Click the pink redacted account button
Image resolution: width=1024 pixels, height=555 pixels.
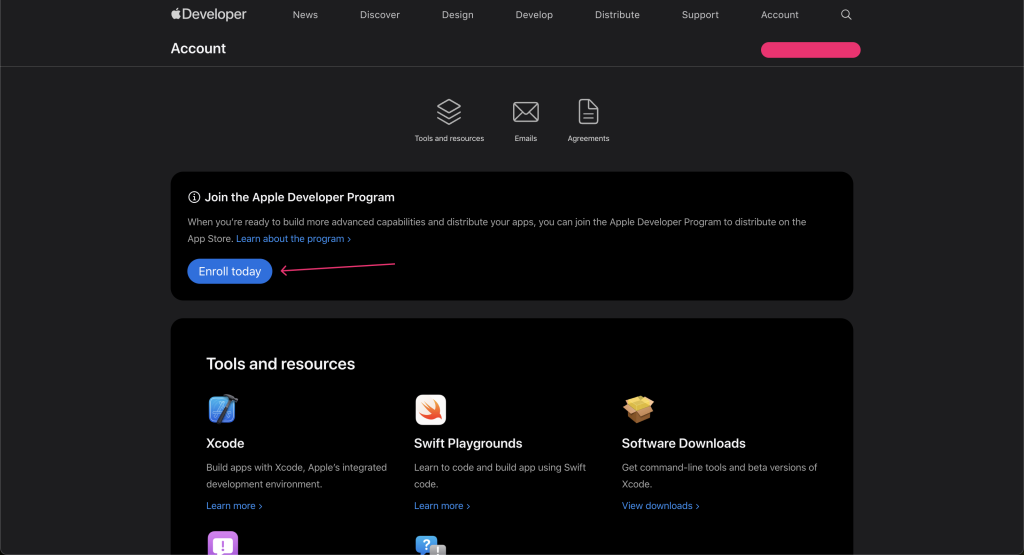point(810,50)
